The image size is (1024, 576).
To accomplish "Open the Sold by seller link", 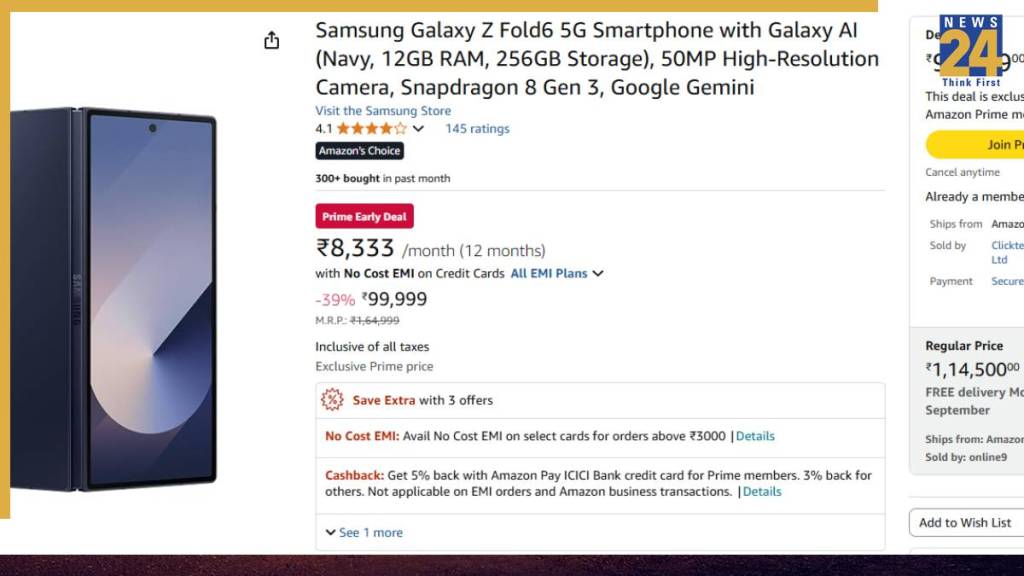I will coord(1006,246).
